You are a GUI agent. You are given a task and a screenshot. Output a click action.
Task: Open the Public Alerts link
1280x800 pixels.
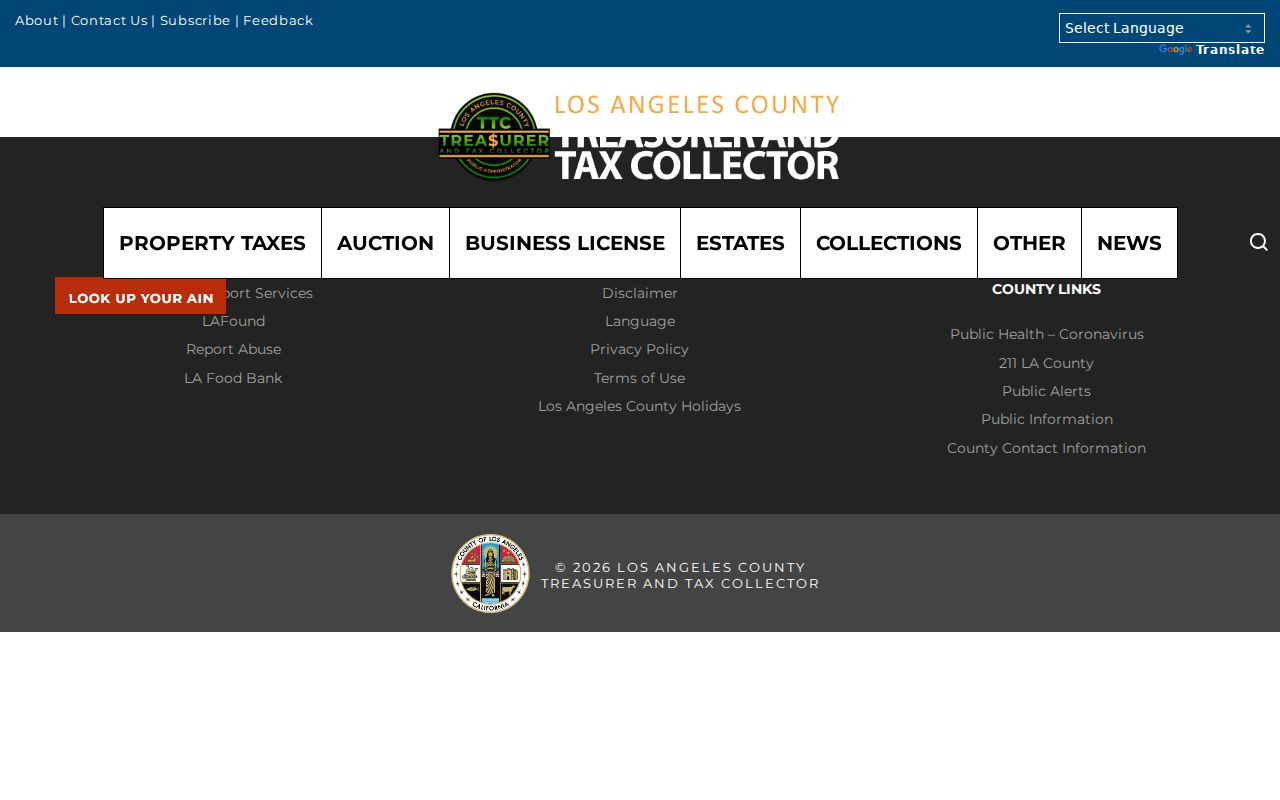coord(1047,391)
